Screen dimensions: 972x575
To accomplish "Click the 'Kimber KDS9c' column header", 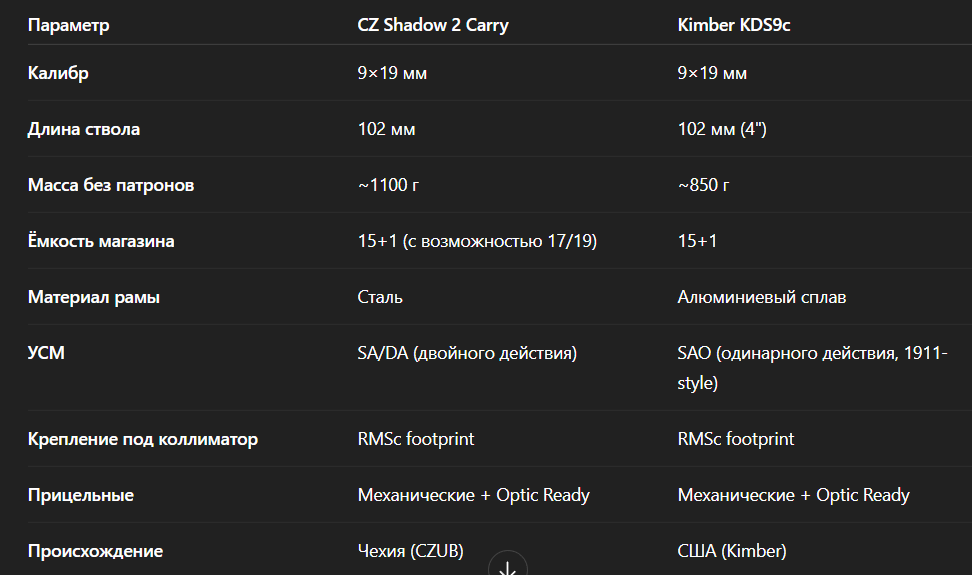I will (x=733, y=25).
